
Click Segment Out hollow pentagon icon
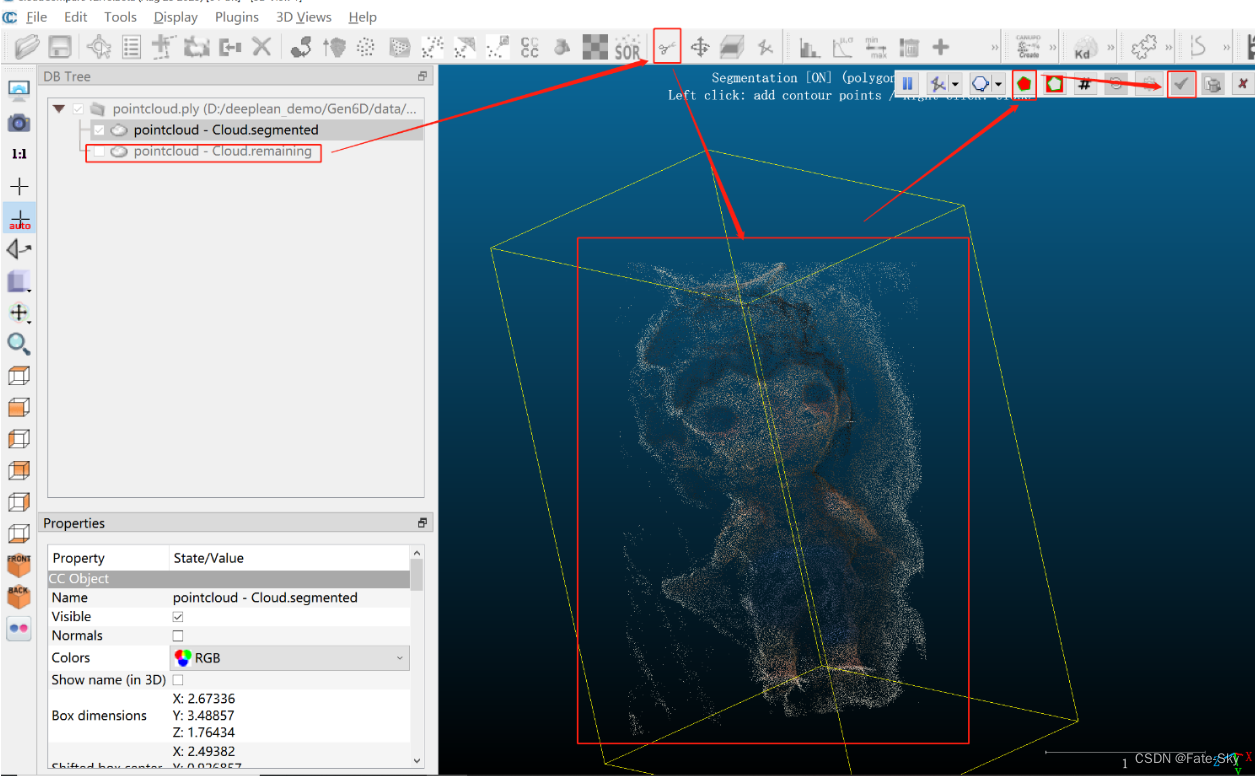point(1054,84)
